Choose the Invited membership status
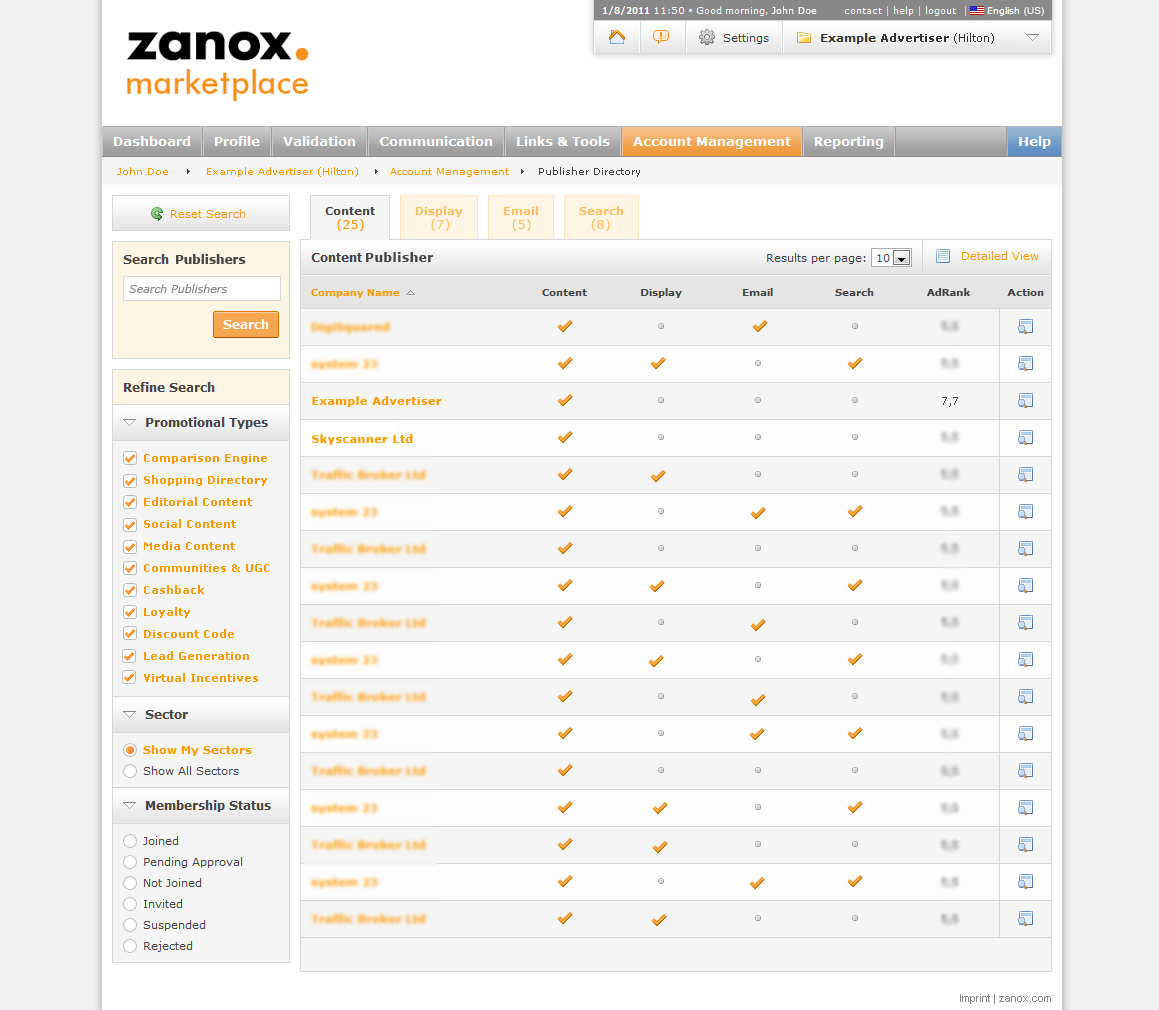This screenshot has height=1010, width=1159. [x=130, y=904]
